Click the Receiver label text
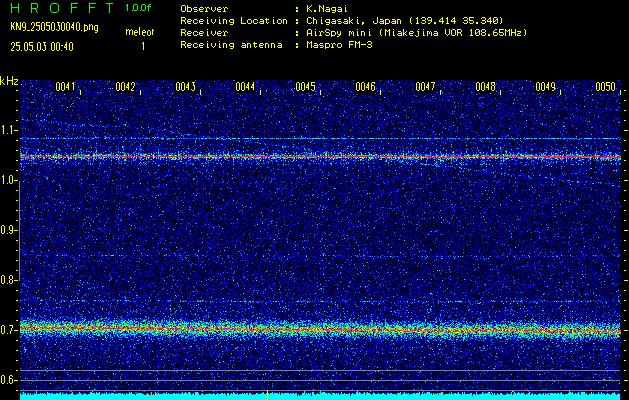Image resolution: width=629 pixels, height=400 pixels. (x=204, y=33)
